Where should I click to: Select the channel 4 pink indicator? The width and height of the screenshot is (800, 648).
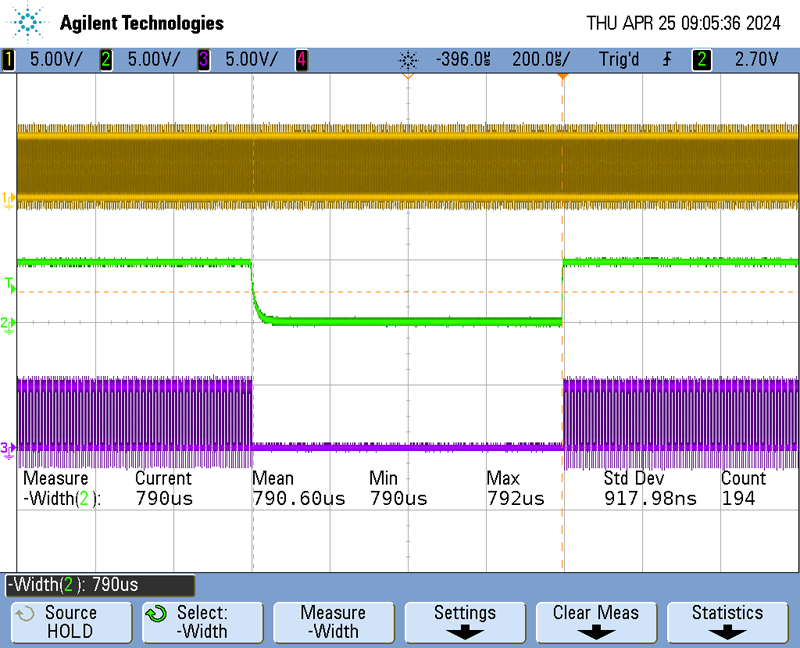301,60
